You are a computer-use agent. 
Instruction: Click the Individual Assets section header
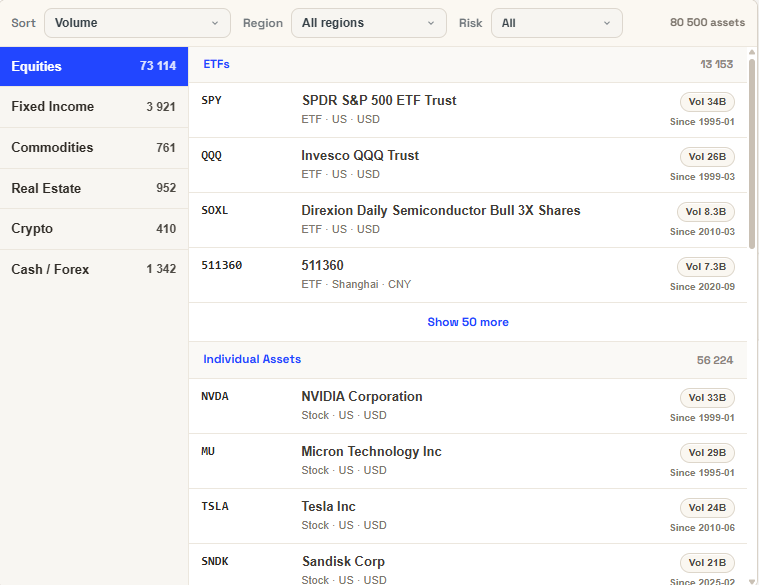tap(468, 360)
